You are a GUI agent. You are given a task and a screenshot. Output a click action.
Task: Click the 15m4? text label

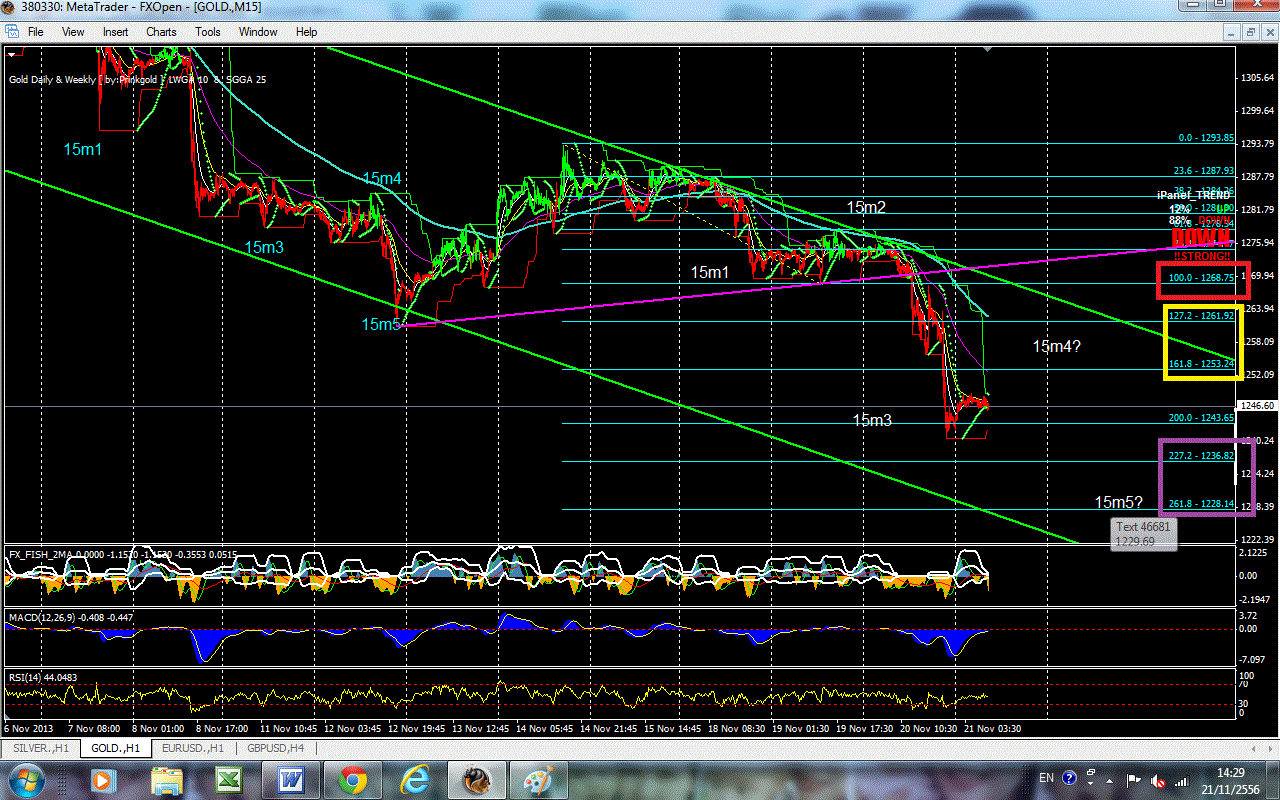click(x=1057, y=347)
